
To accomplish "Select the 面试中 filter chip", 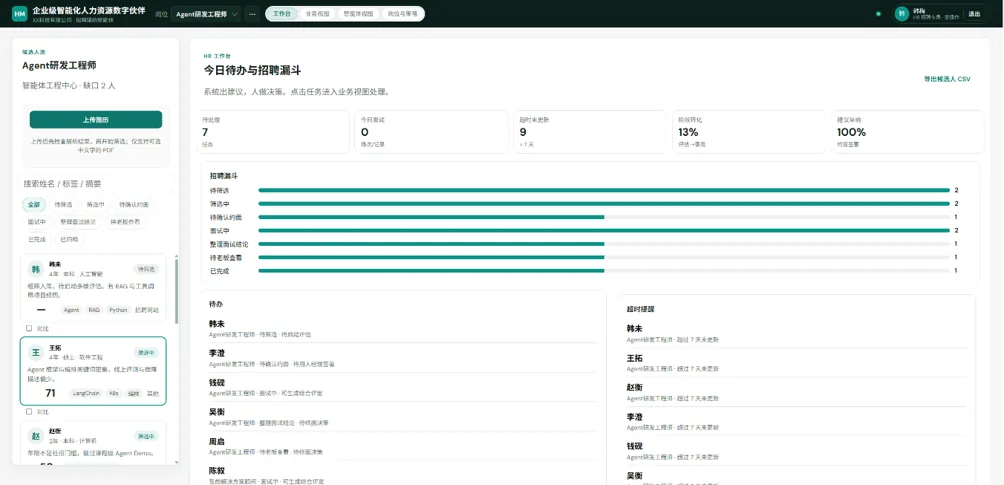I will pos(36,222).
